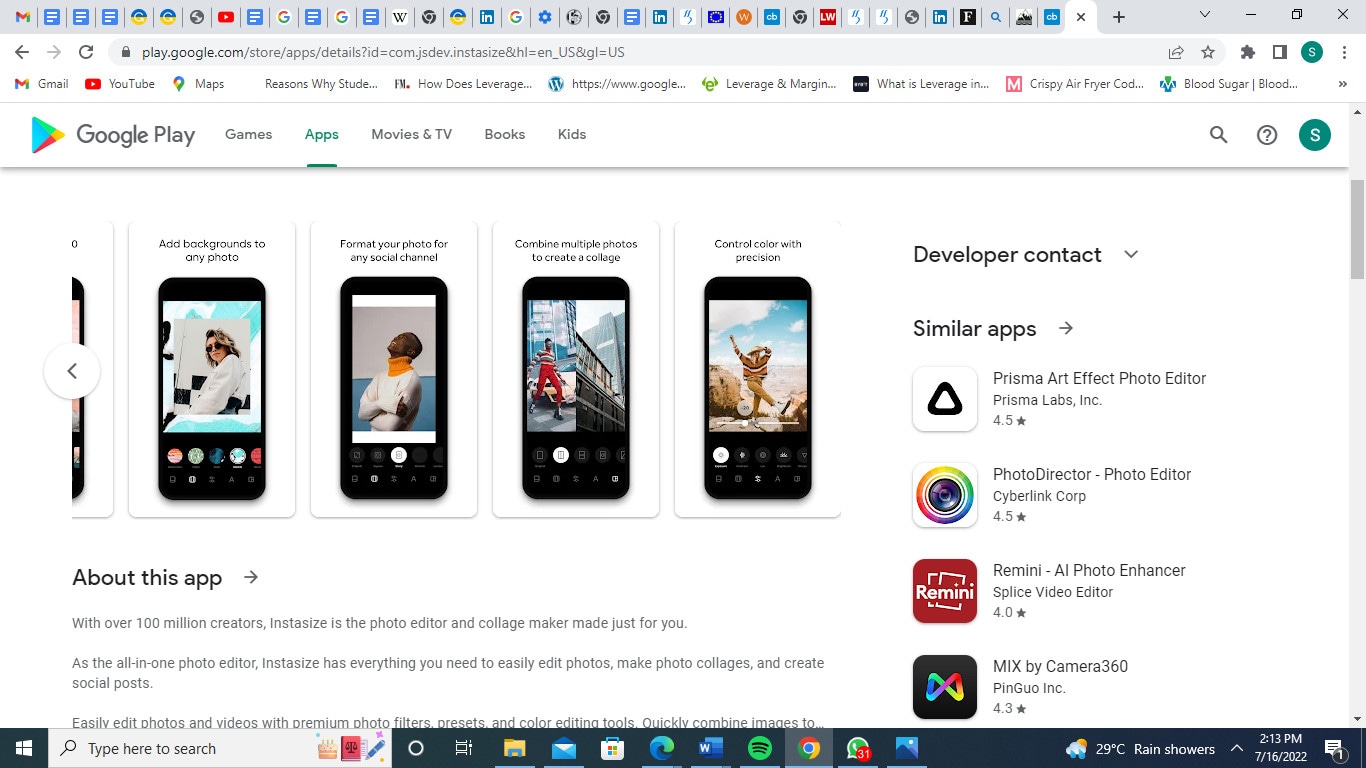
Task: Open File Explorer from the taskbar
Action: pos(514,748)
